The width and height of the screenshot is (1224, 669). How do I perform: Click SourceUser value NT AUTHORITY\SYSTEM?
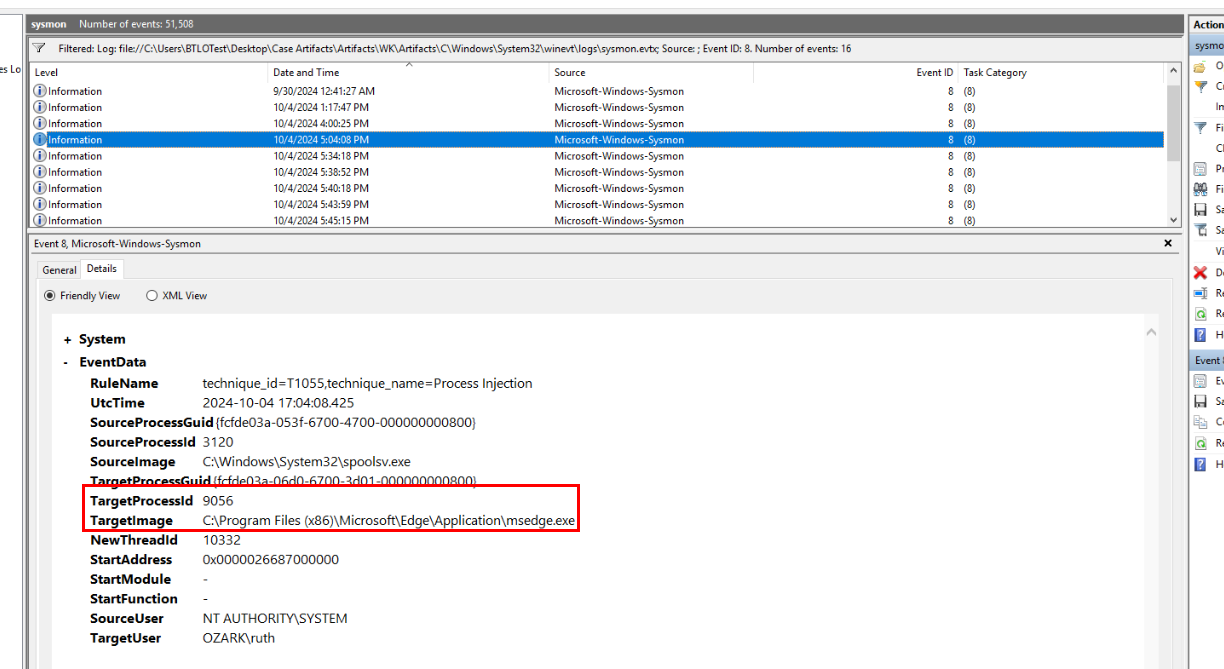pos(275,619)
